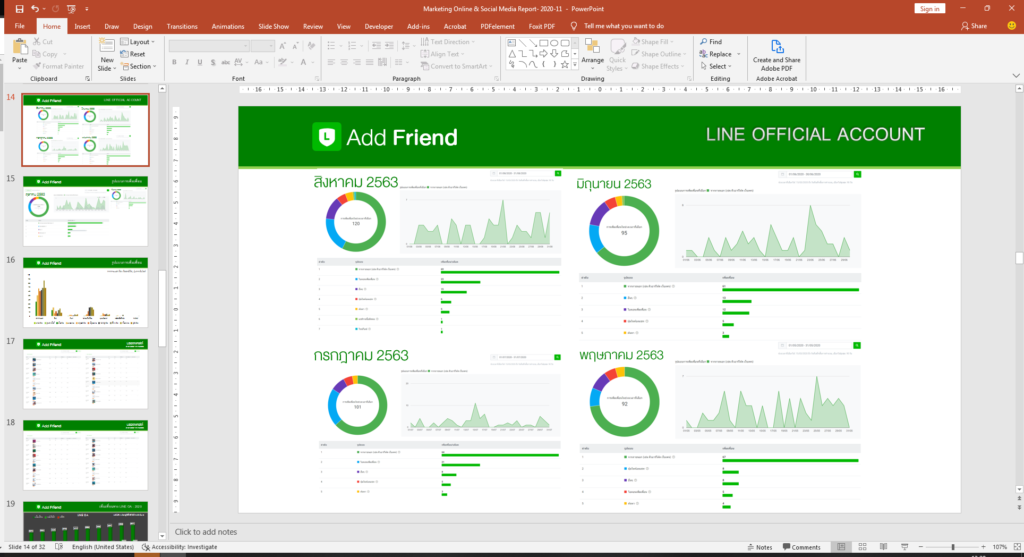This screenshot has height=557, width=1024.
Task: Switch to the Insert tab
Action: (x=82, y=26)
